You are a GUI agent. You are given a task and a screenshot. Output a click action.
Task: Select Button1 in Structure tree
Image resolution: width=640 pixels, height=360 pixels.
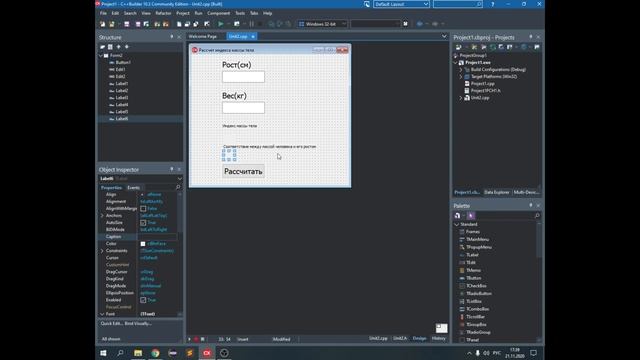click(x=123, y=62)
